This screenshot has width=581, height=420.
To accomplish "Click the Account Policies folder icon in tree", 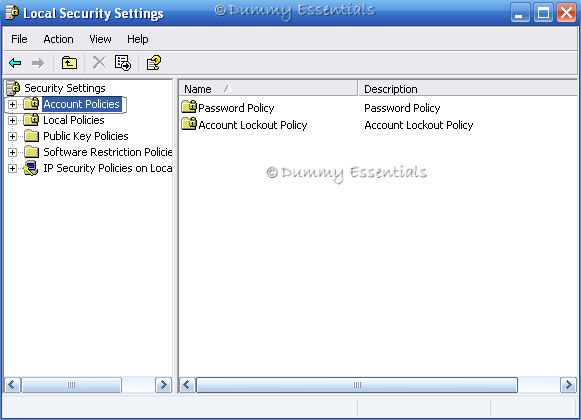I will click(31, 104).
